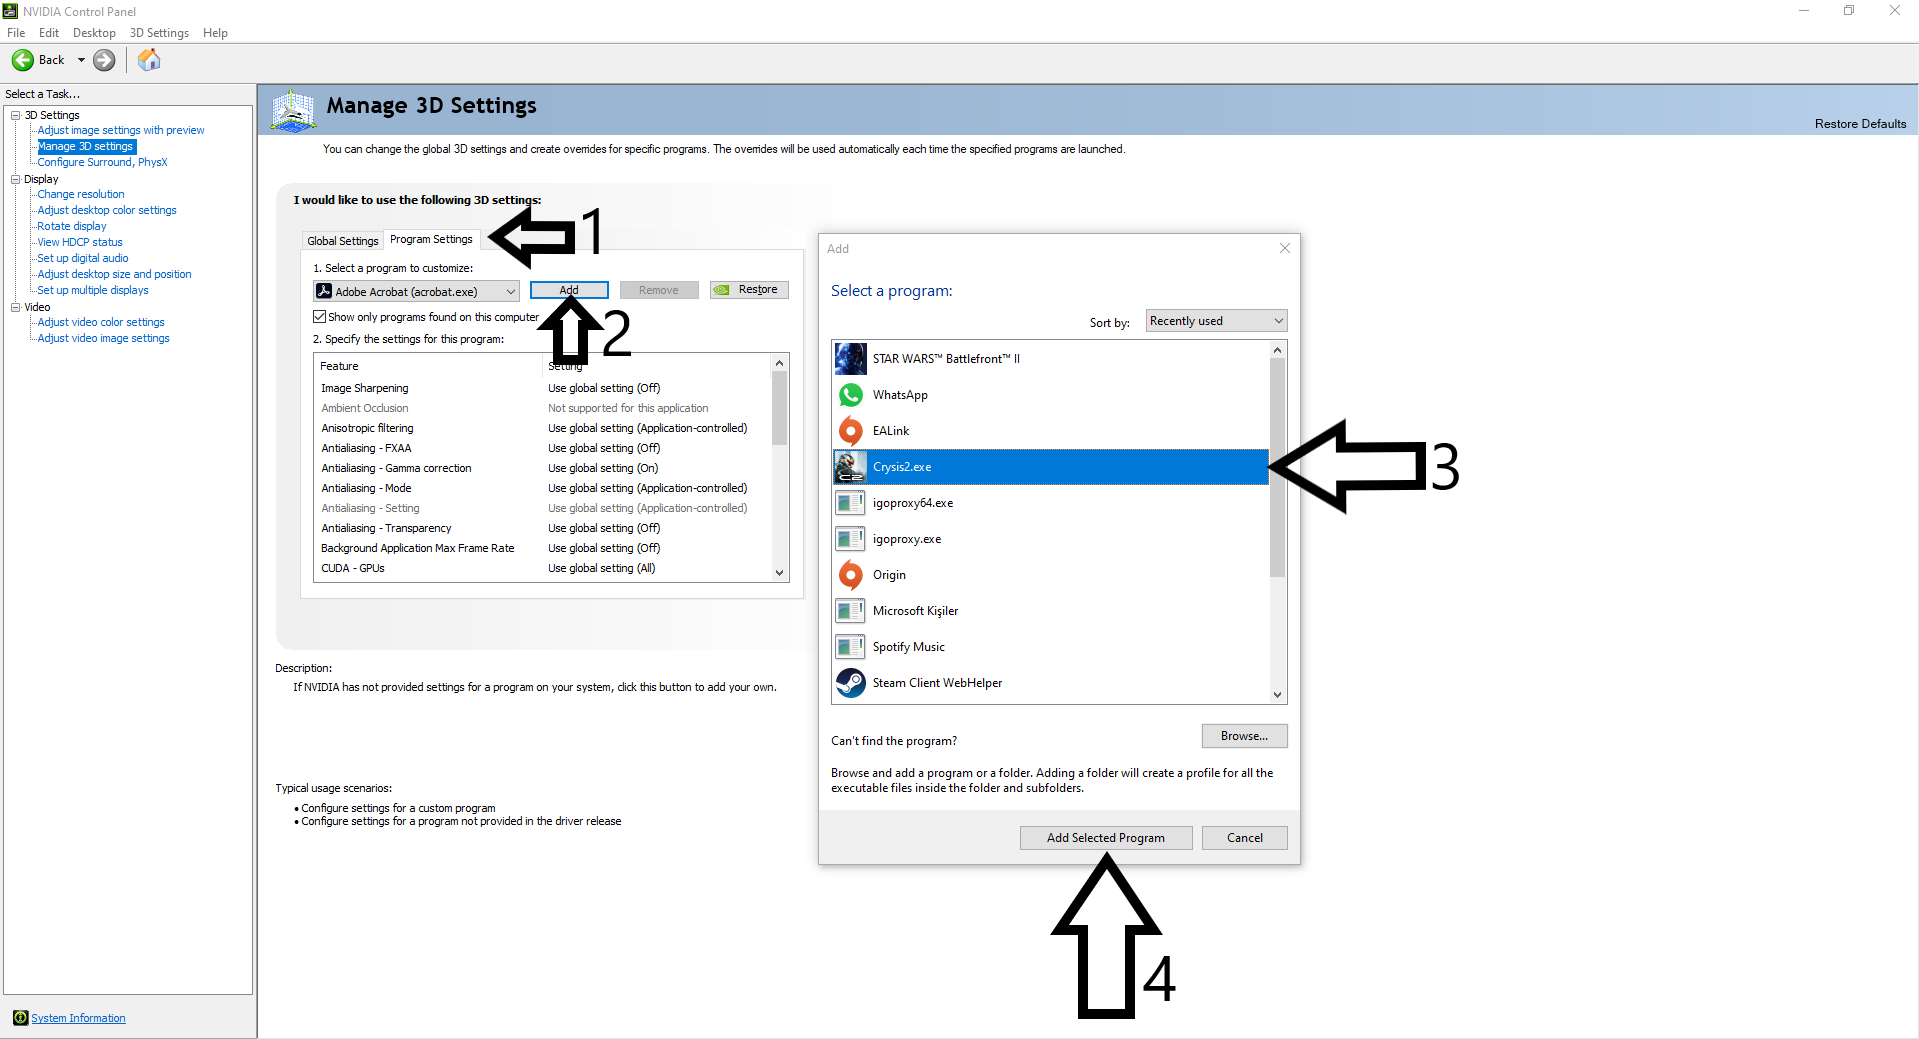Click the settings list scroll down arrow
This screenshot has width=1919, height=1039.
click(780, 573)
